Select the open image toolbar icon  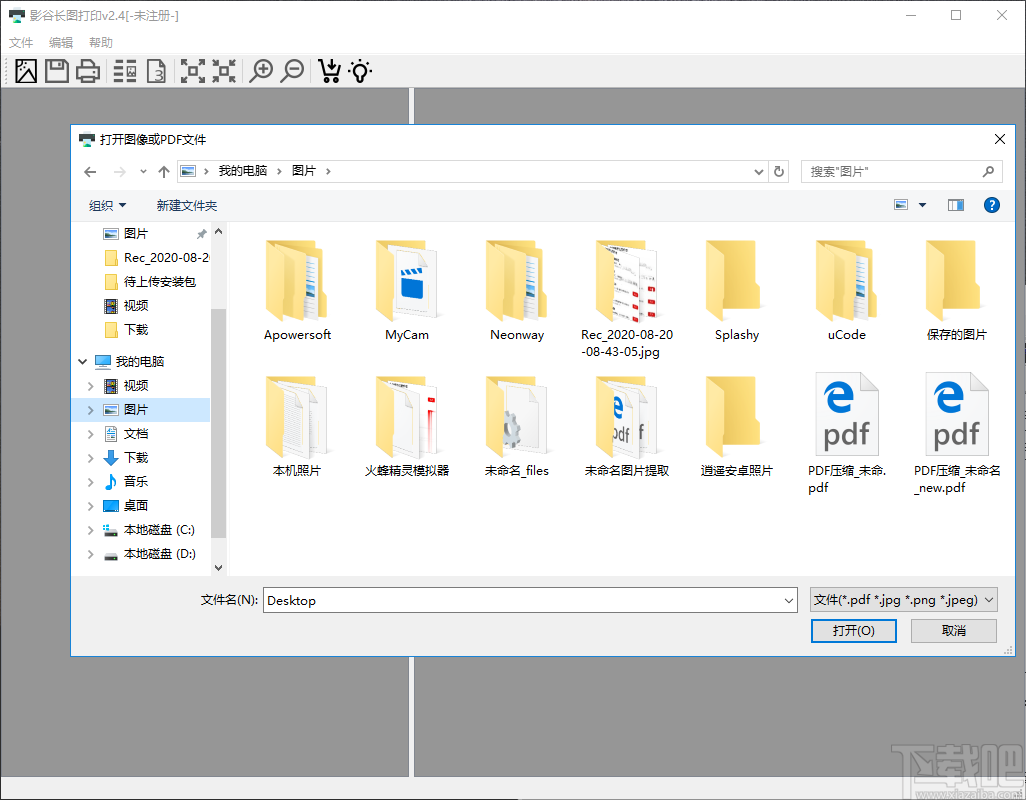click(25, 70)
